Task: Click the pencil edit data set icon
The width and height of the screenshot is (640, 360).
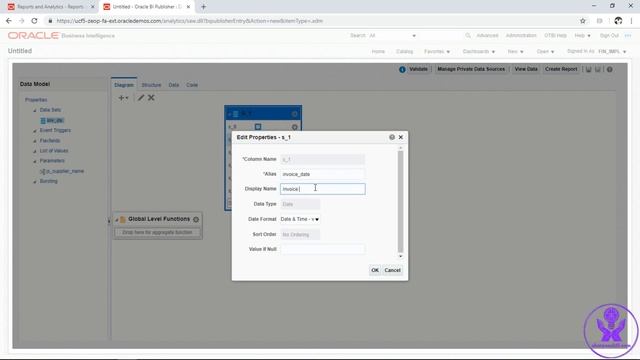Action: (x=141, y=98)
